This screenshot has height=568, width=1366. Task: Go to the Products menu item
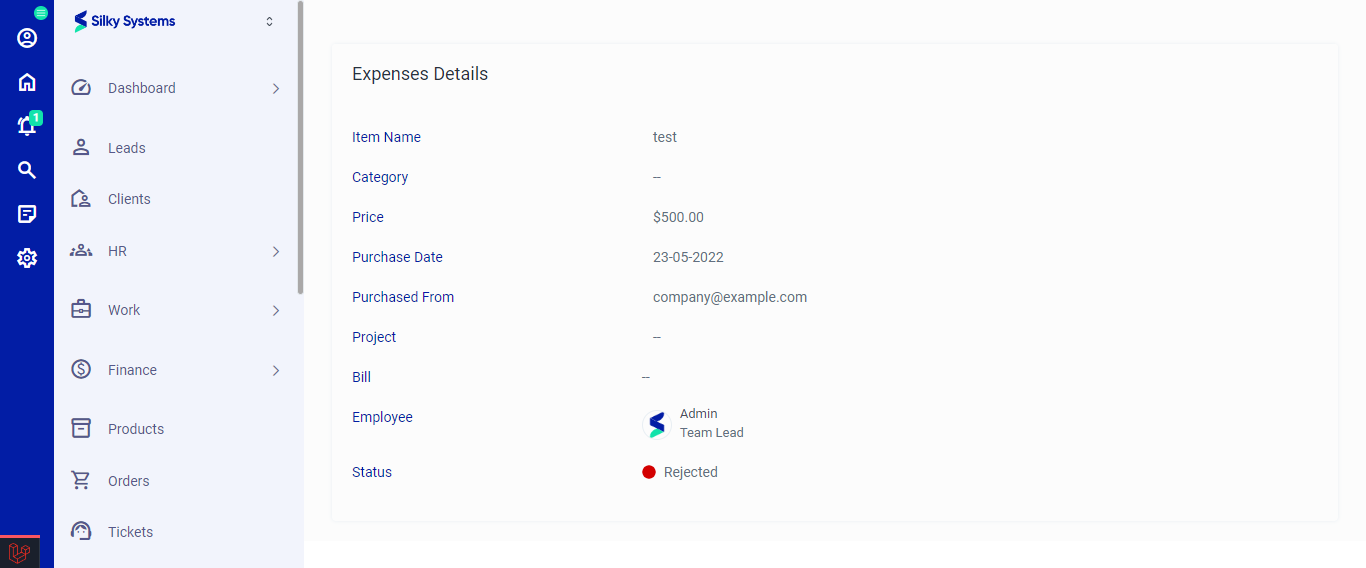click(178, 429)
